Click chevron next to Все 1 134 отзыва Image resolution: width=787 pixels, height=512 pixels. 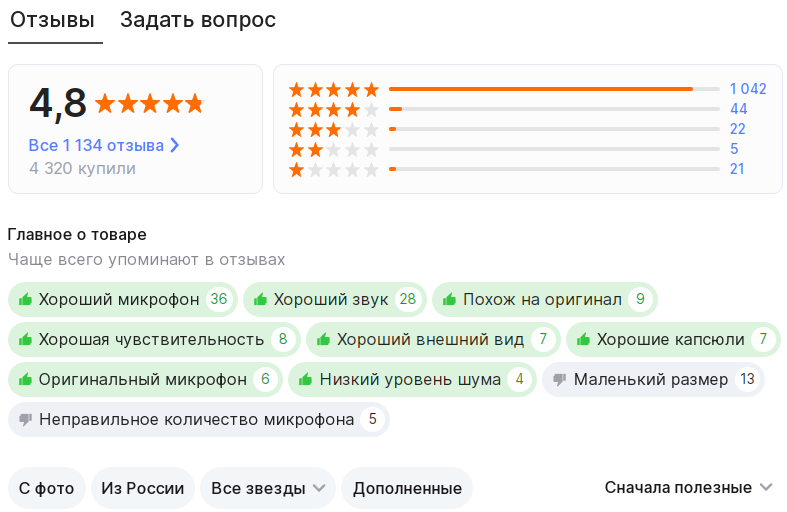(175, 145)
